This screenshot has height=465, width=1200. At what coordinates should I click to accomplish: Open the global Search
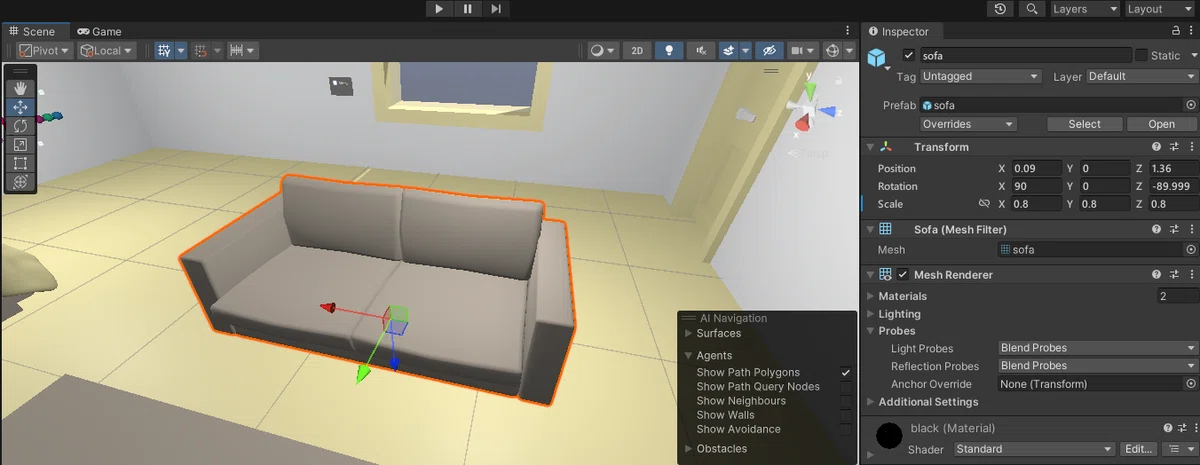(1031, 9)
